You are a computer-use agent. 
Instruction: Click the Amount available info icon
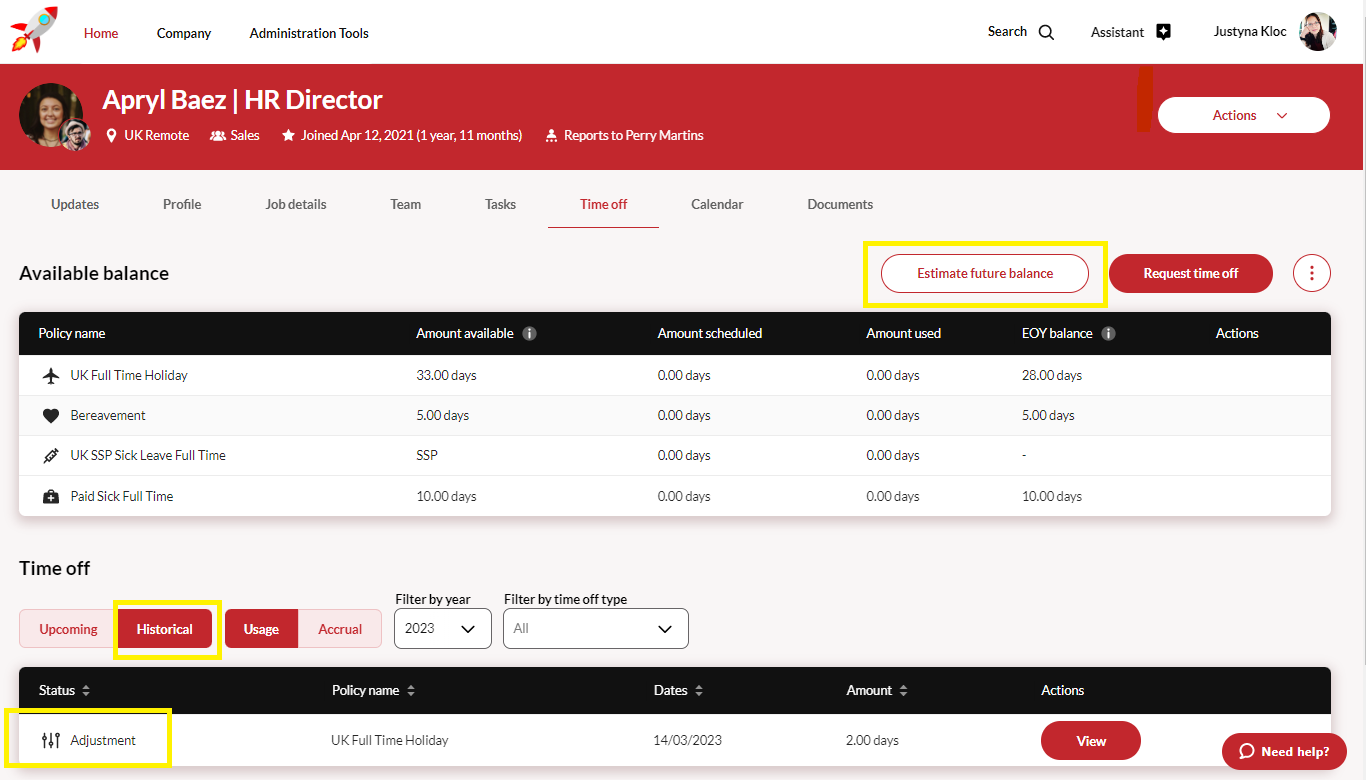[530, 333]
